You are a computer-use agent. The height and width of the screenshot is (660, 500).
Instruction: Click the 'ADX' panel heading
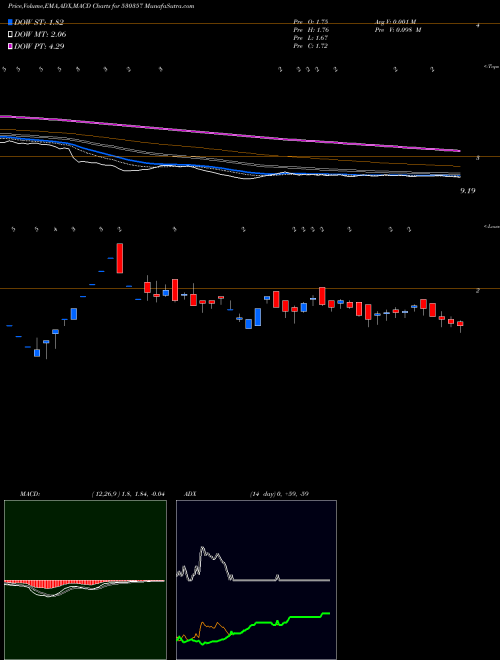click(190, 494)
